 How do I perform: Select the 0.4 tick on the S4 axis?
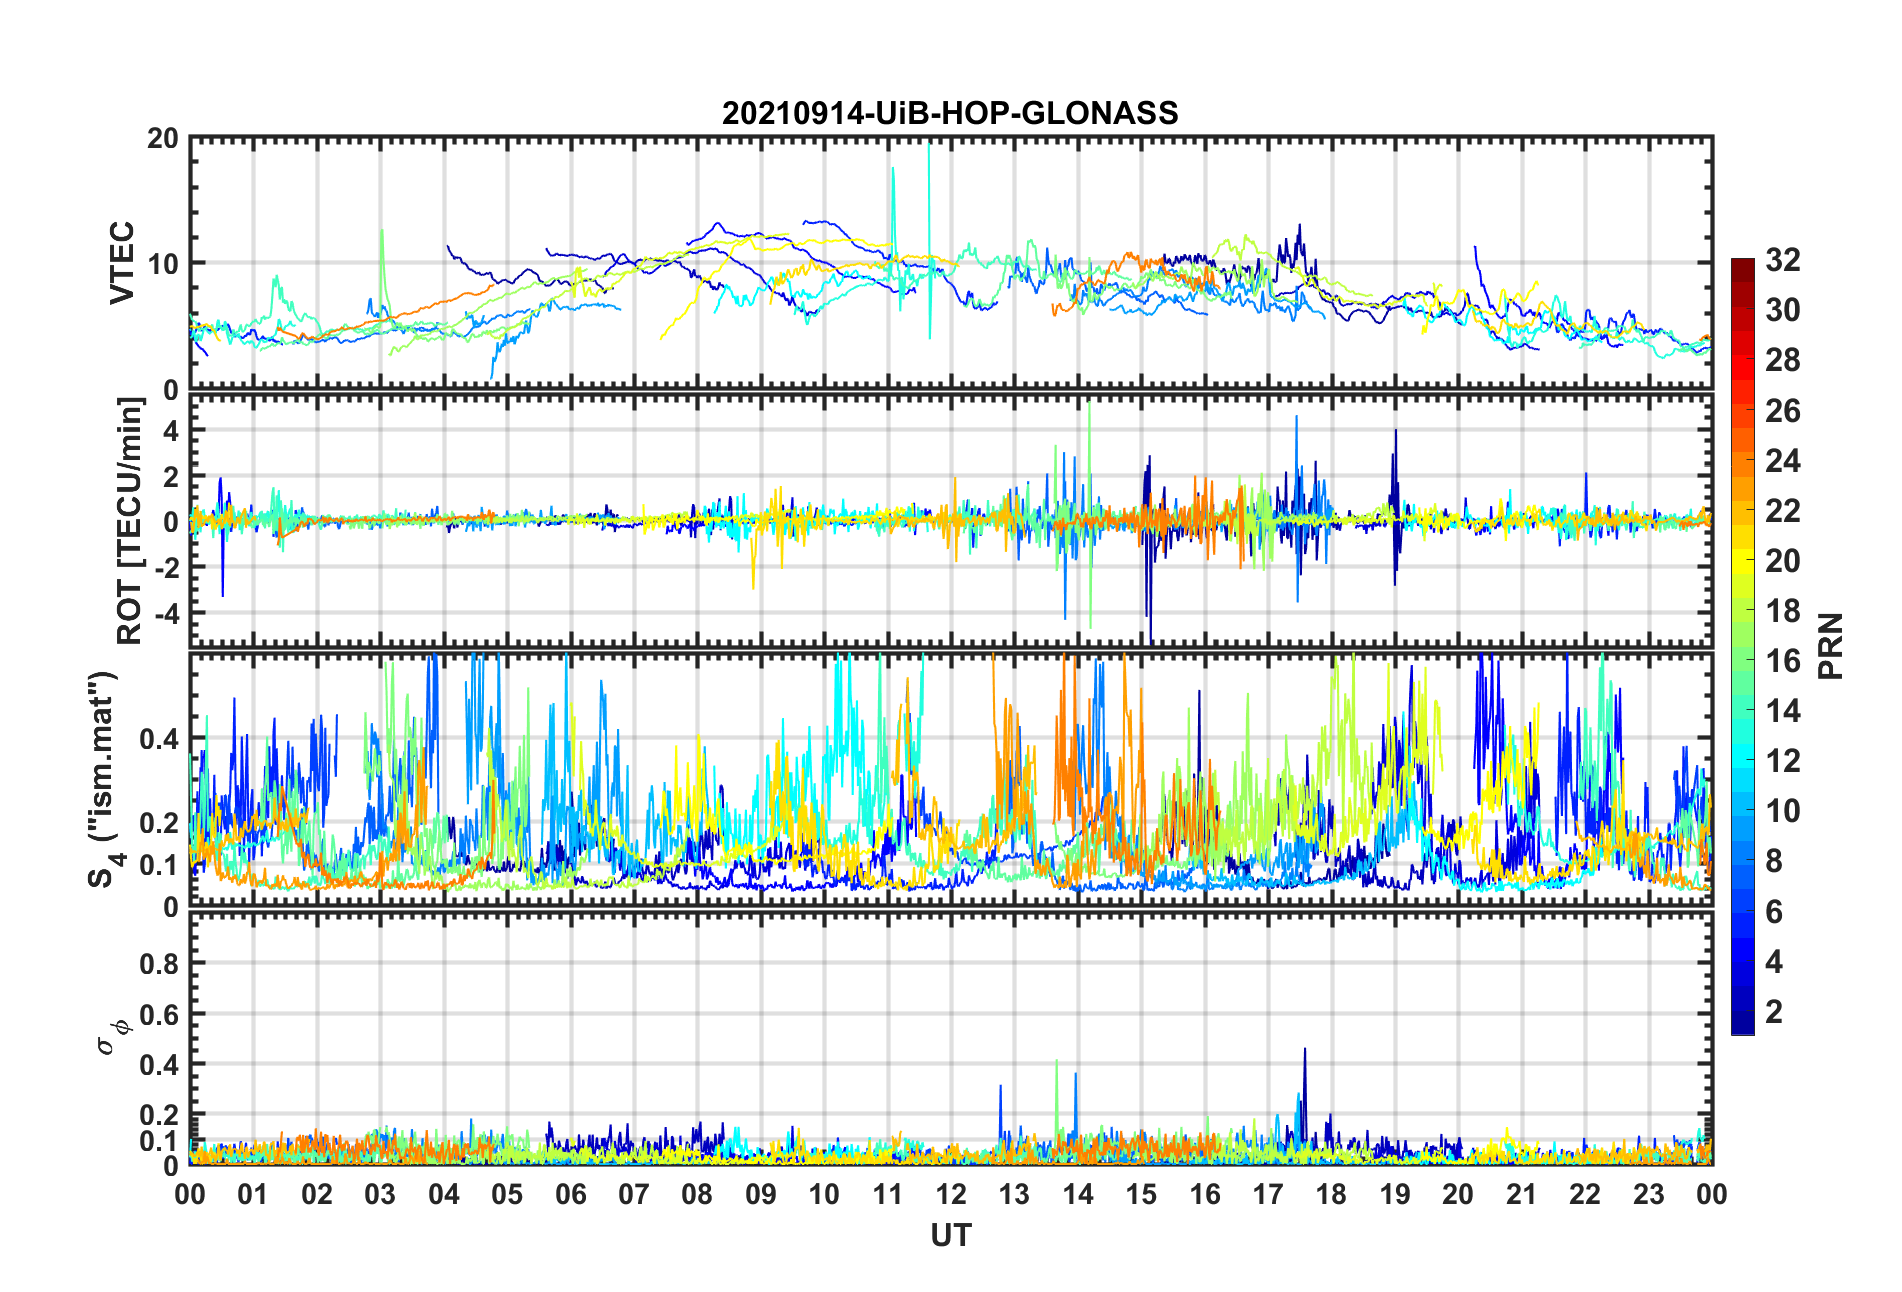coord(160,739)
